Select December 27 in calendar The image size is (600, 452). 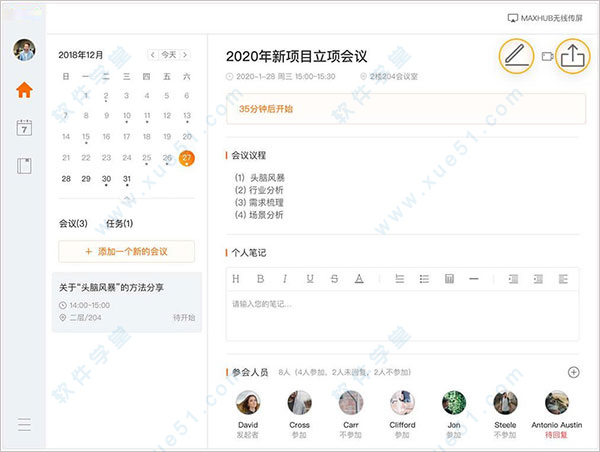coord(186,158)
